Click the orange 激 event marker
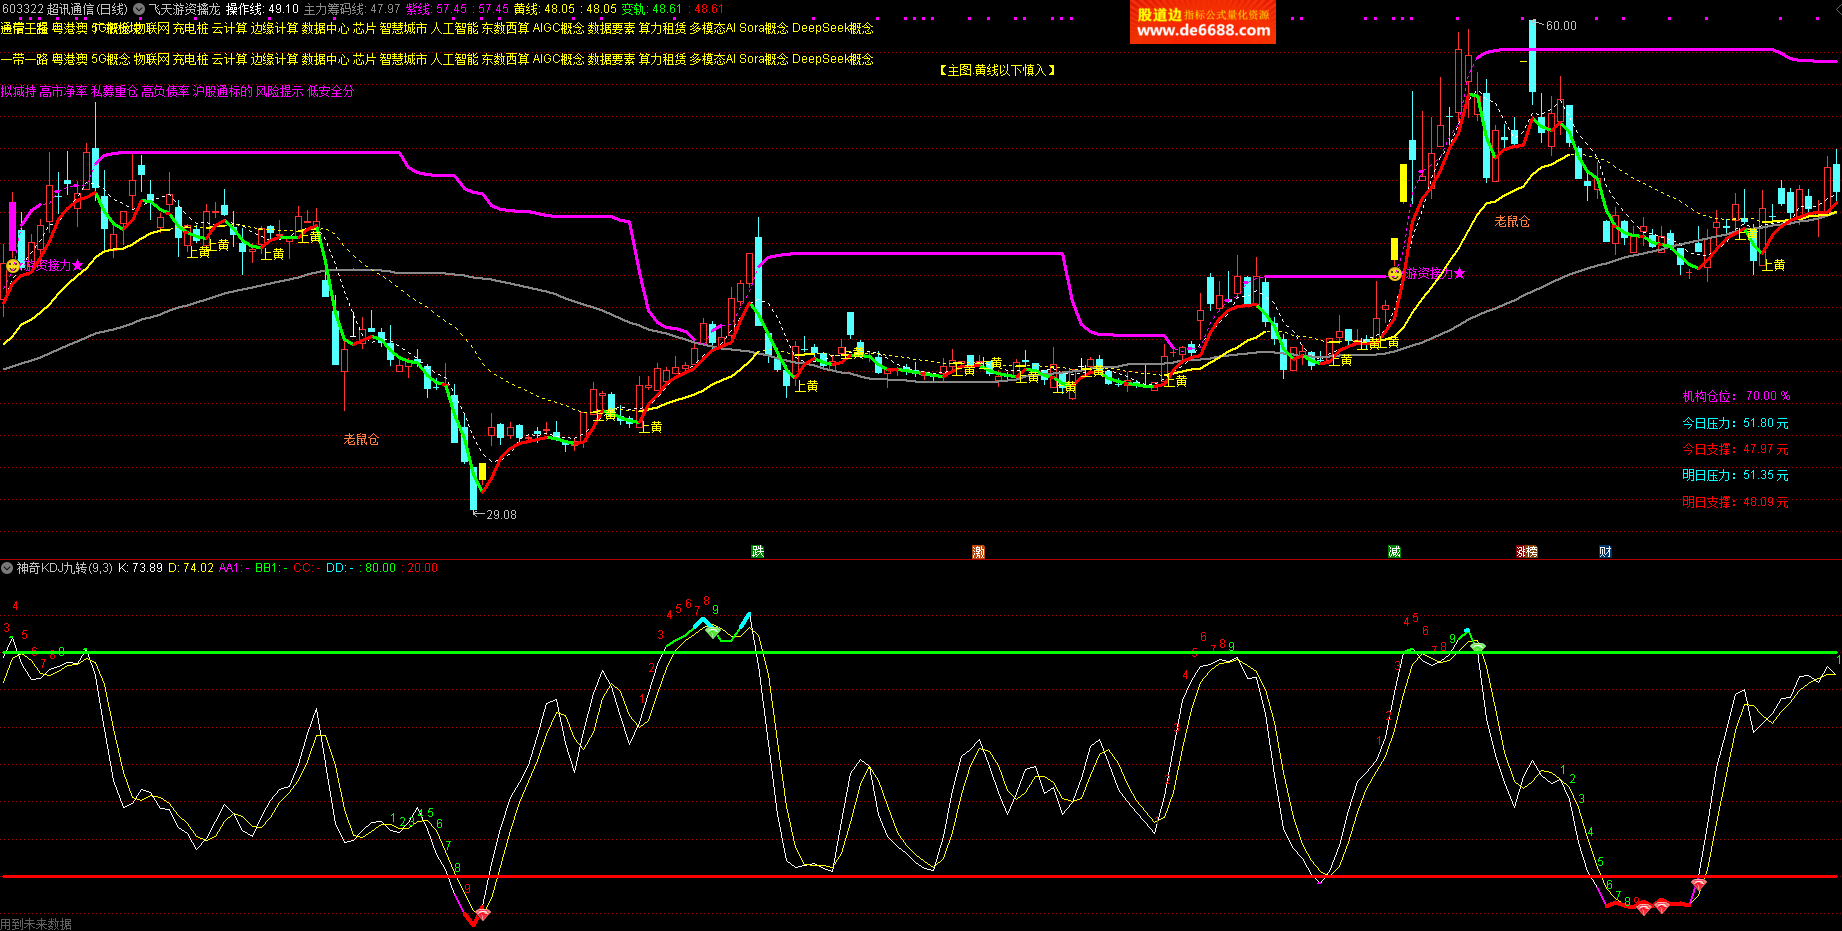Viewport: 1842px width, 931px height. point(979,552)
